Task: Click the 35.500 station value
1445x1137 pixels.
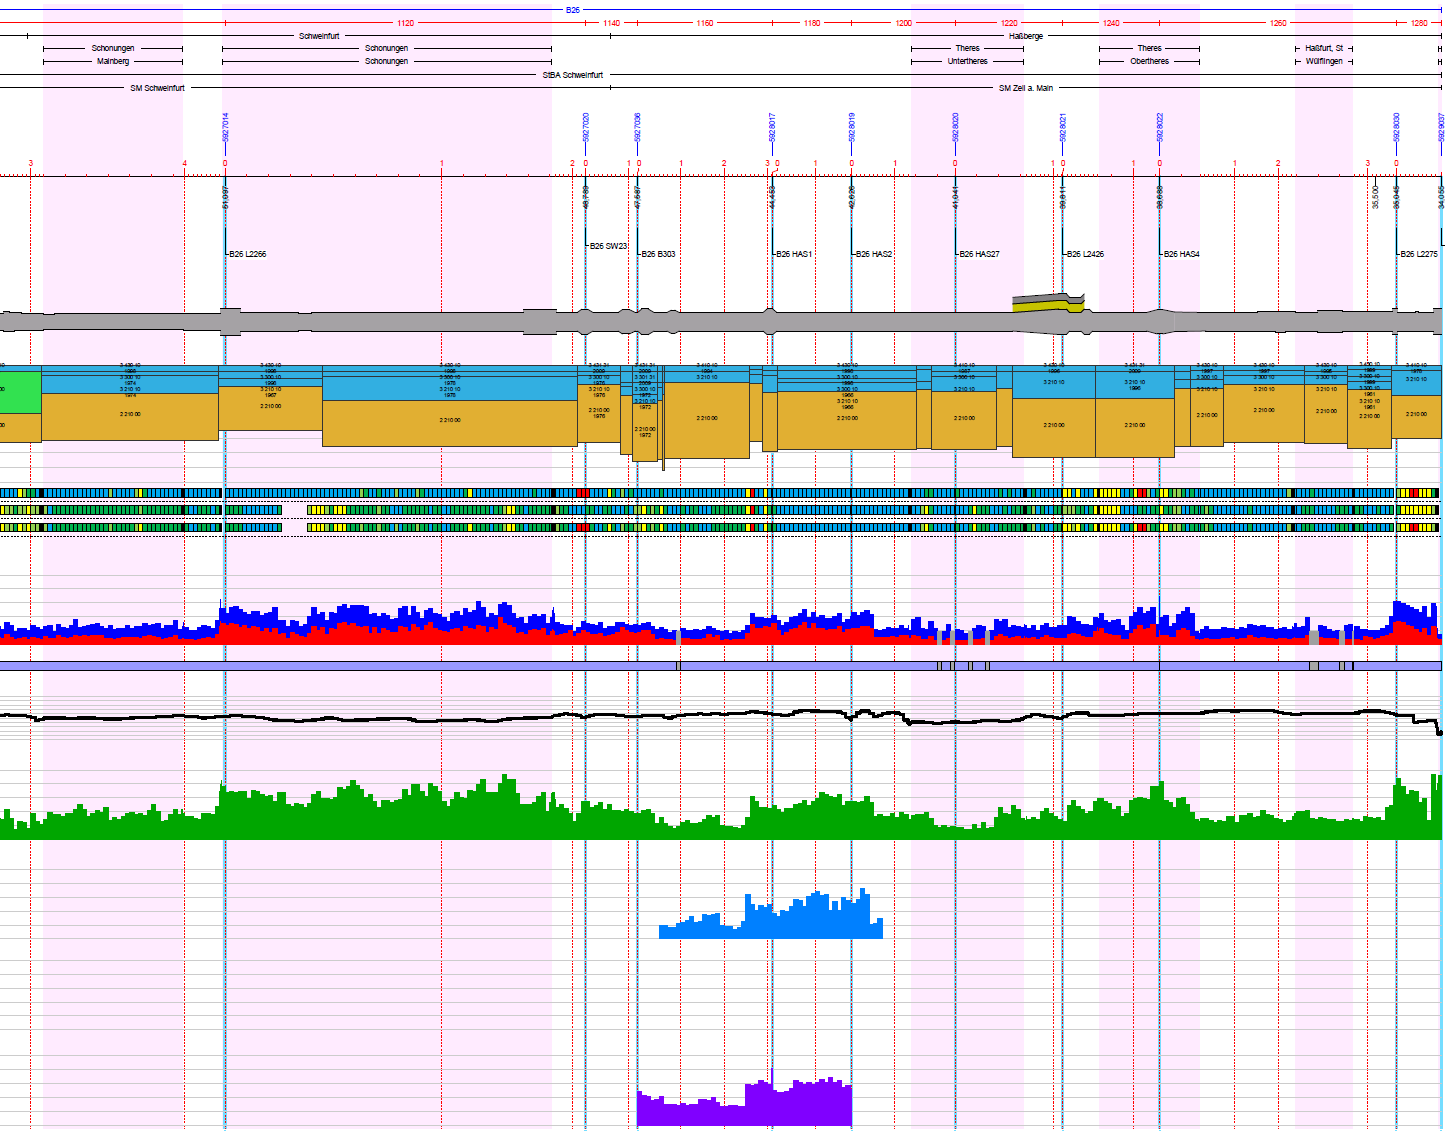Action: coord(1375,196)
